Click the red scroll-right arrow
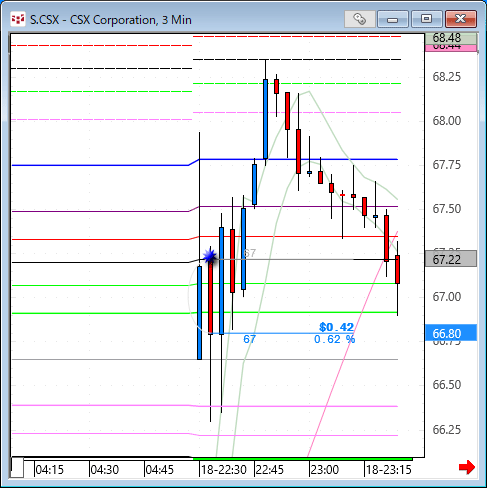The image size is (487, 488). click(467, 467)
